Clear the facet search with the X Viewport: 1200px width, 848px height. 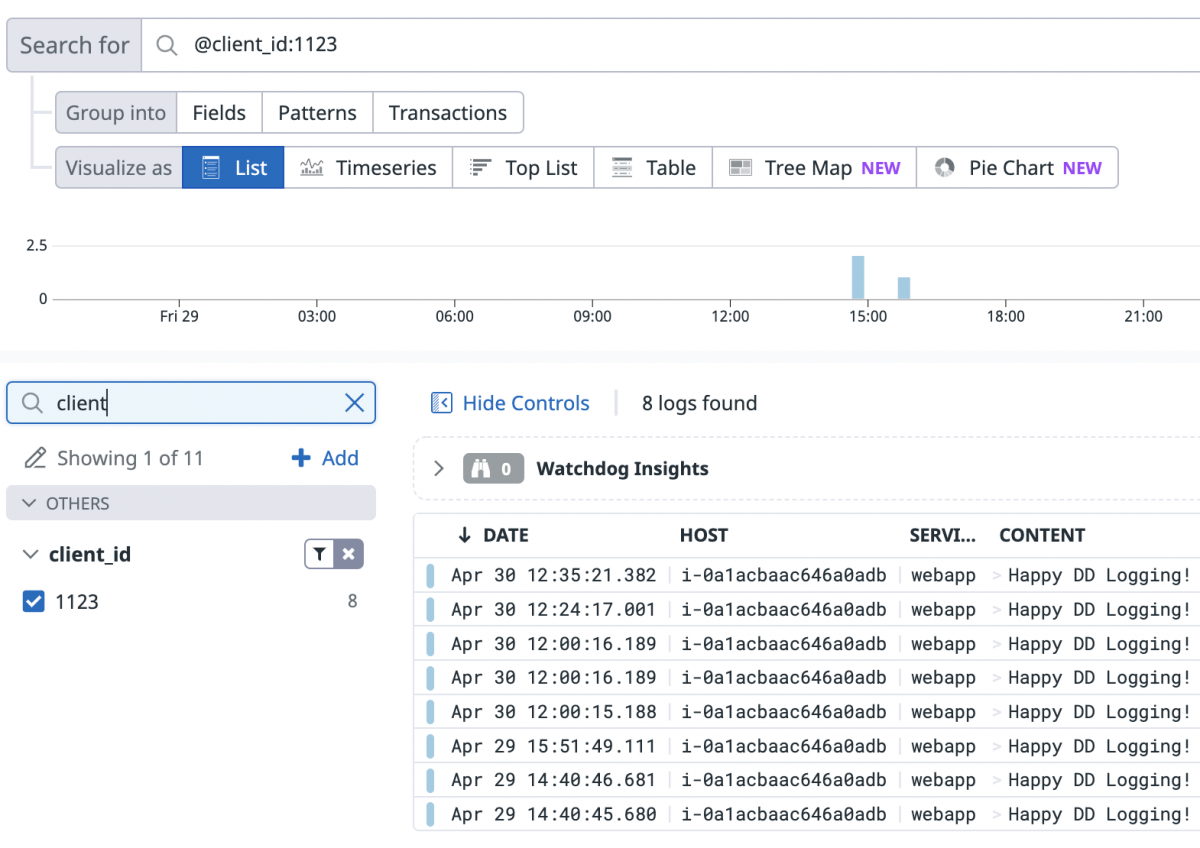354,402
